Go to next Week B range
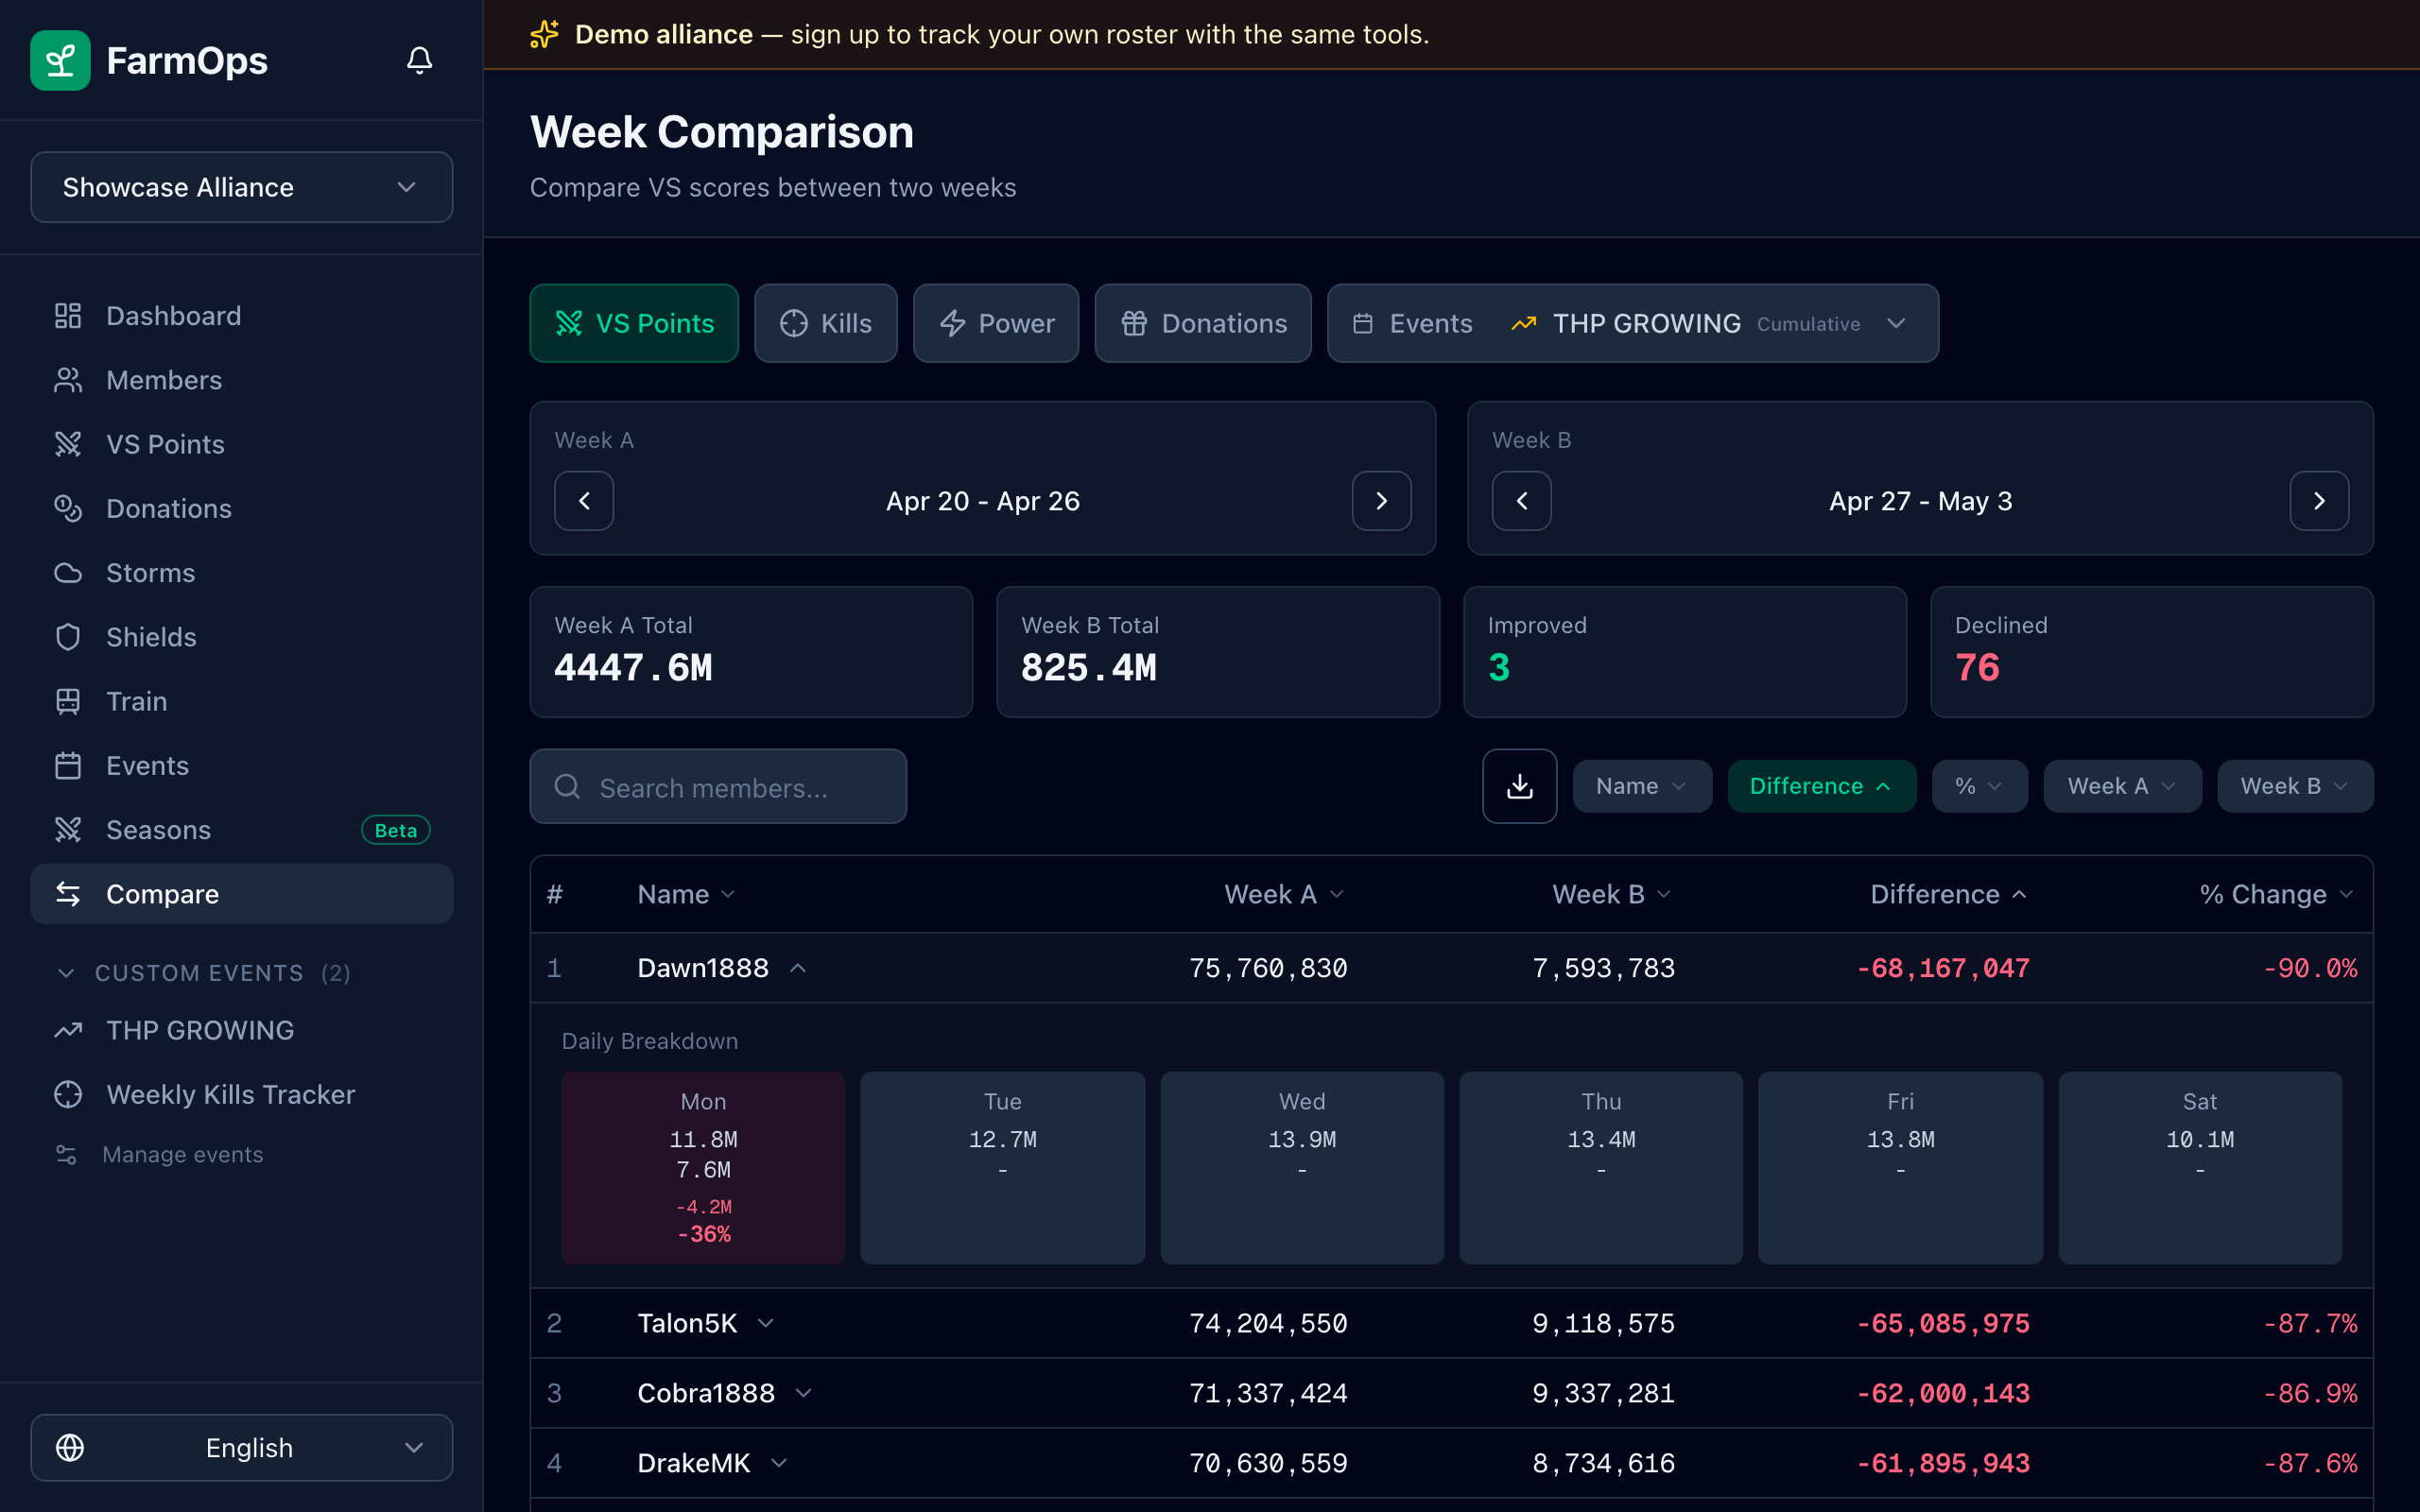Viewport: 2420px width, 1512px height. 2319,501
